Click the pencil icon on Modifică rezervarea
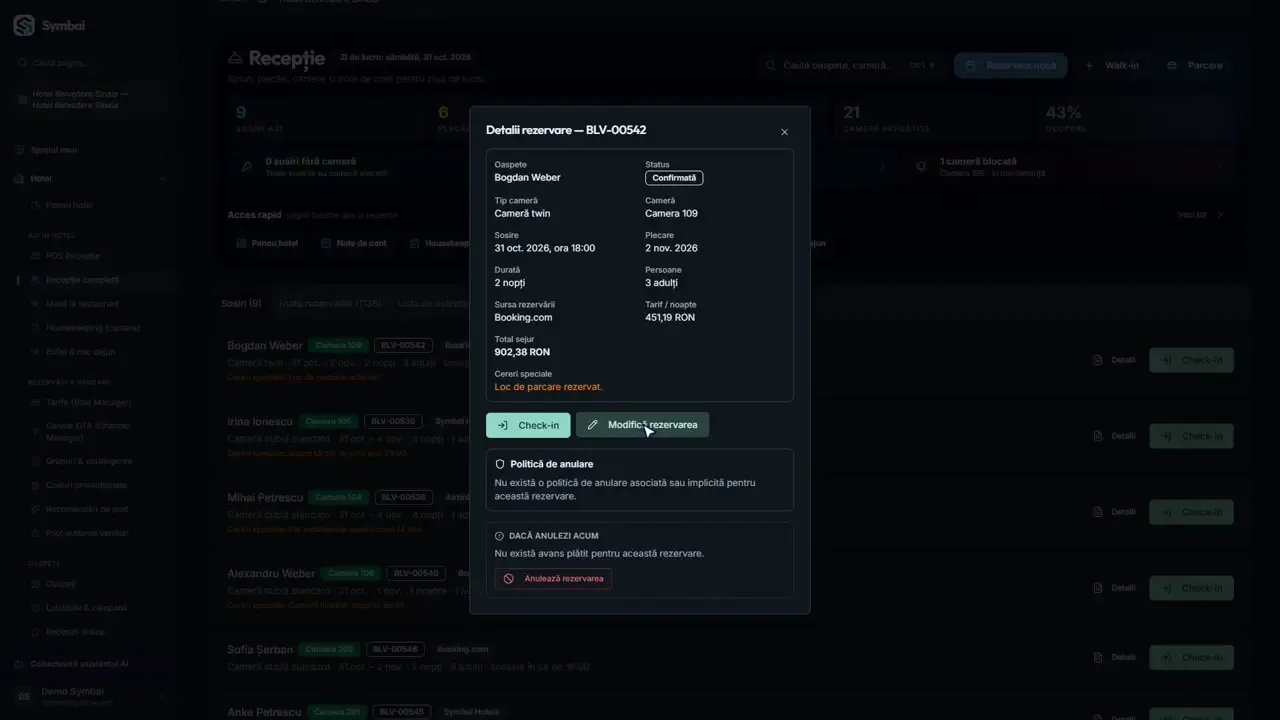The width and height of the screenshot is (1280, 720). click(592, 425)
